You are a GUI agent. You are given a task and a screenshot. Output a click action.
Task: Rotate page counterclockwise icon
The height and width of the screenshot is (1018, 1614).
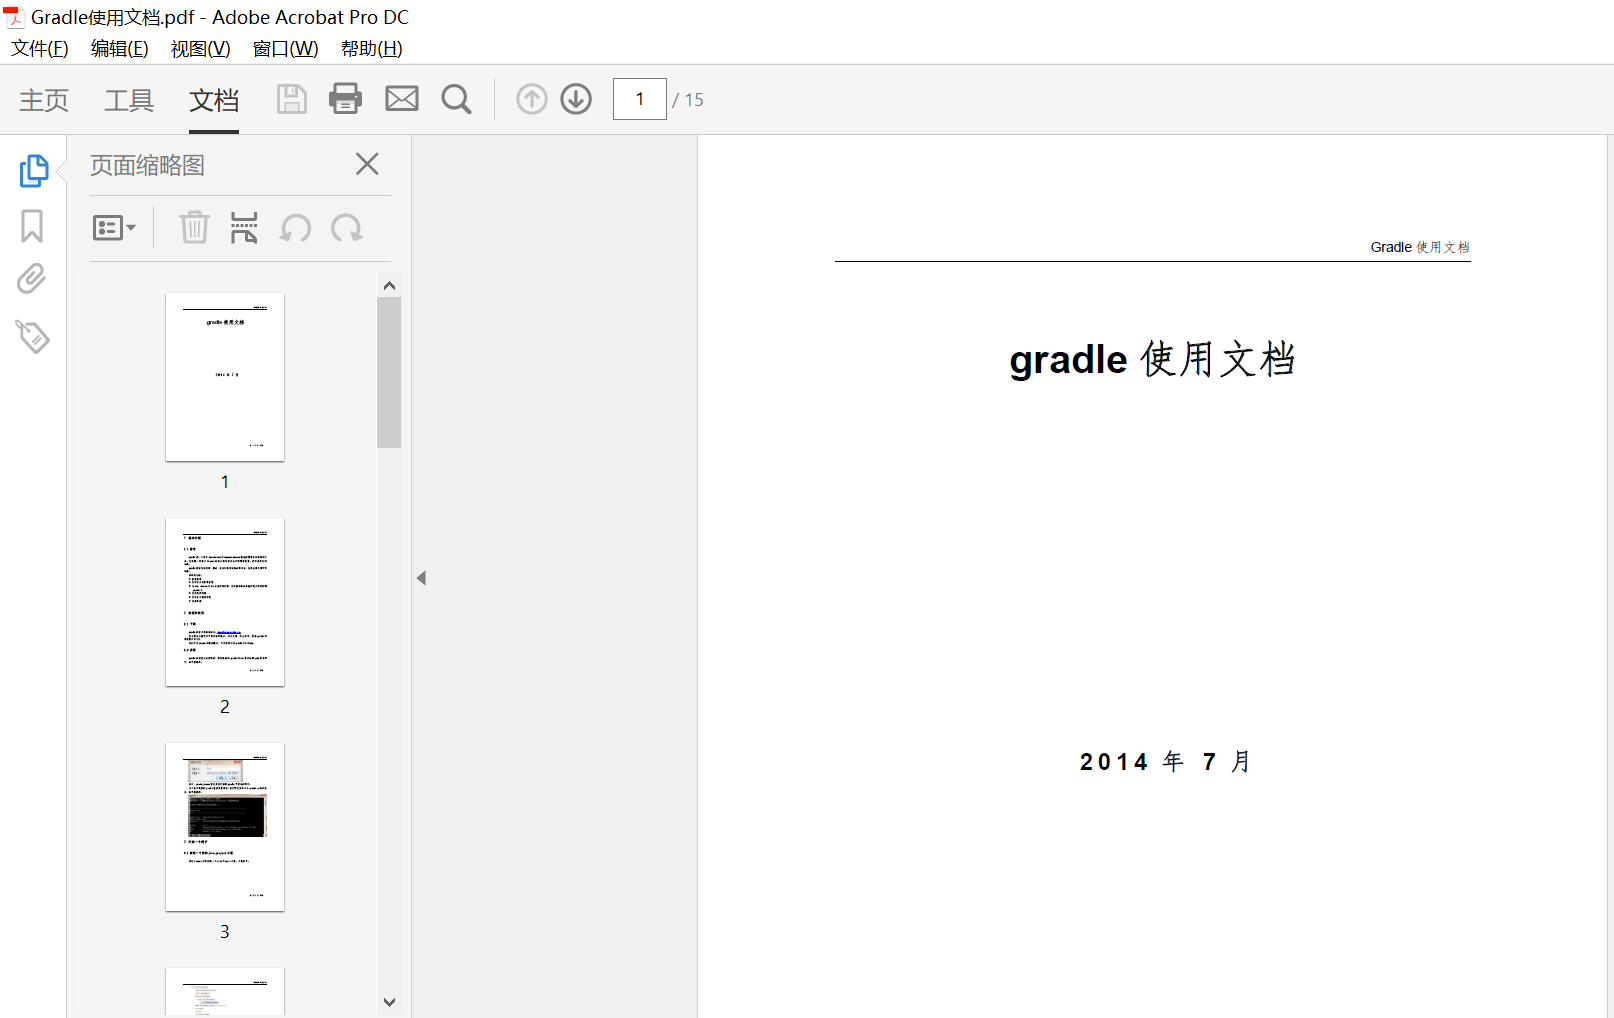296,228
